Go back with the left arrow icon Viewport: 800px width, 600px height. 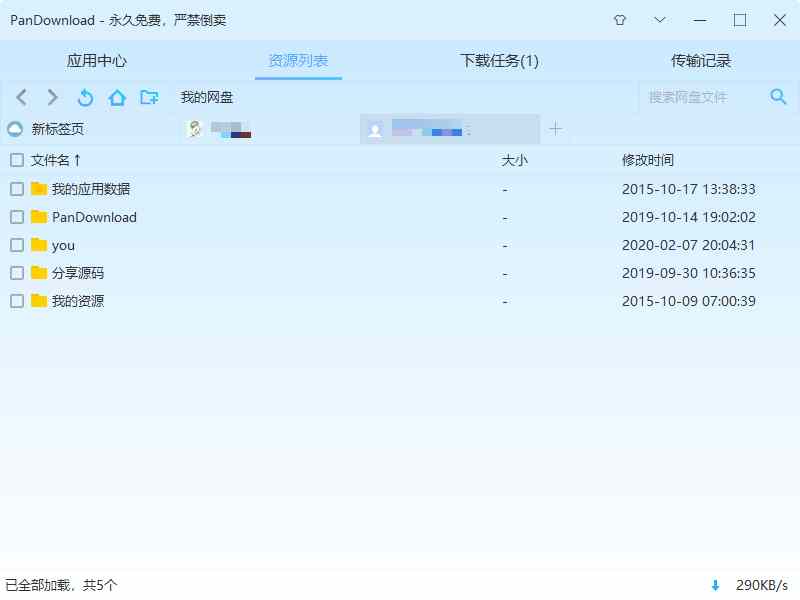coord(21,97)
